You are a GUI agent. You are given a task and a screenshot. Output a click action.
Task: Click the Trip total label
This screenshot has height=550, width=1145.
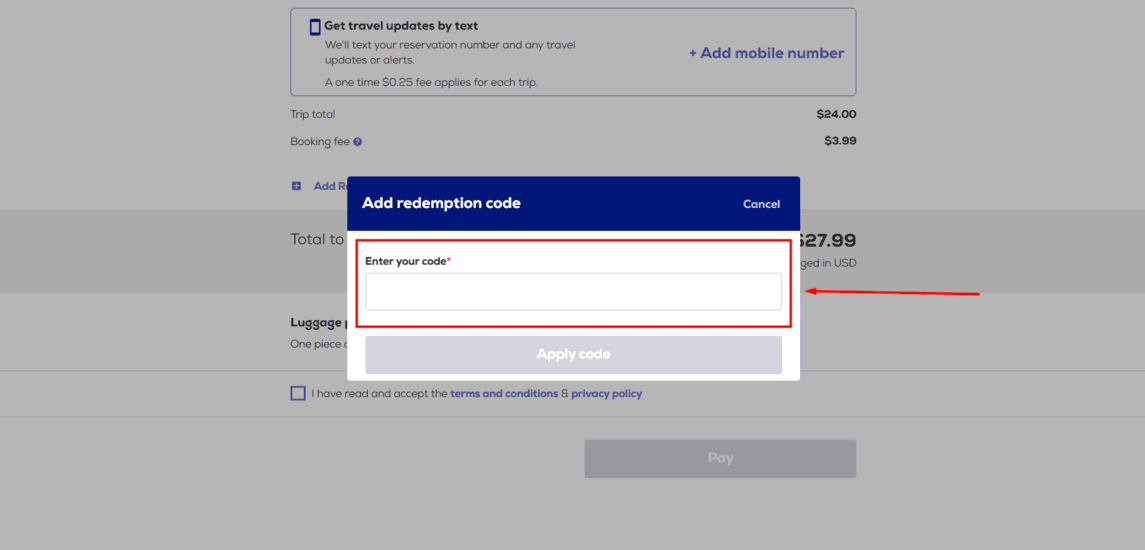pos(313,115)
